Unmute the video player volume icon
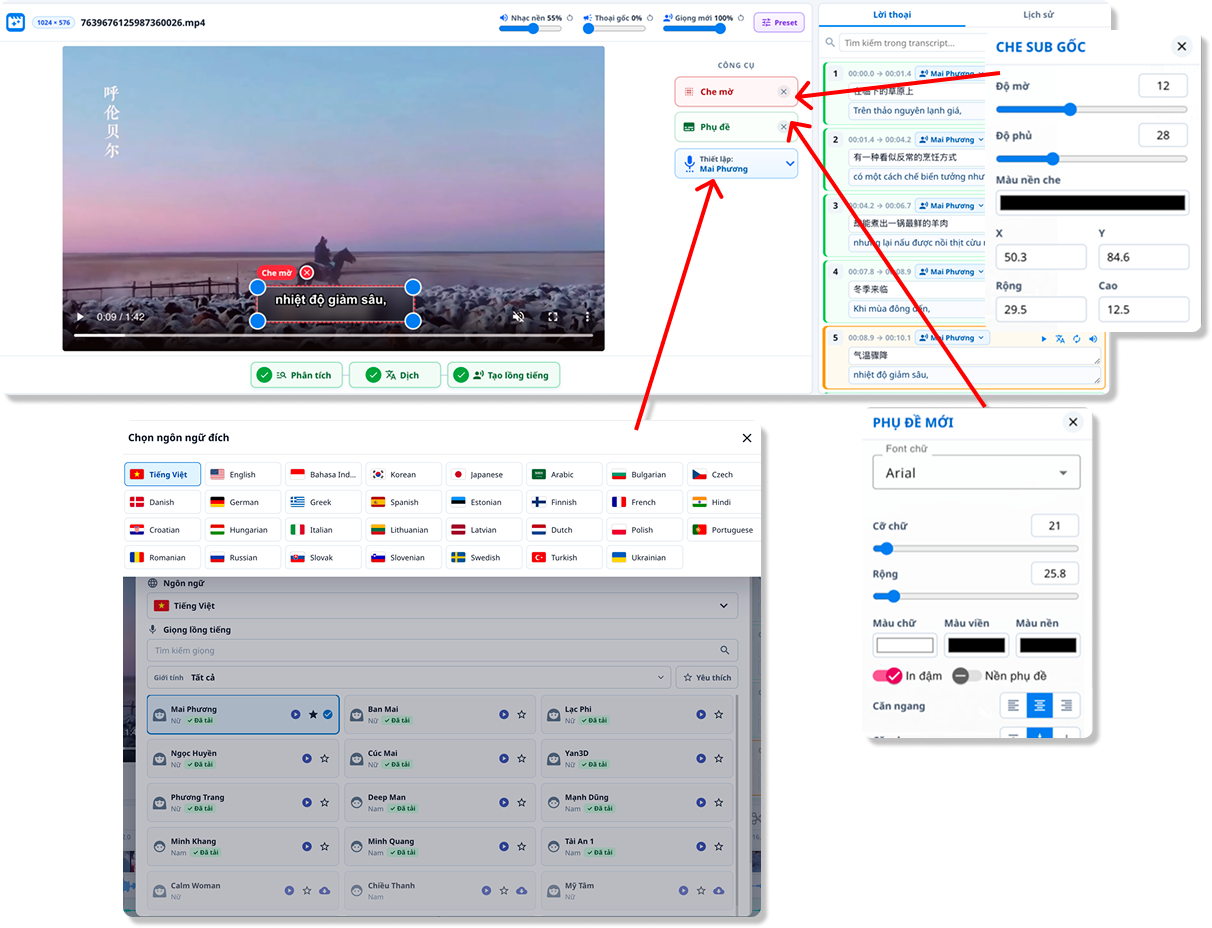 518,317
